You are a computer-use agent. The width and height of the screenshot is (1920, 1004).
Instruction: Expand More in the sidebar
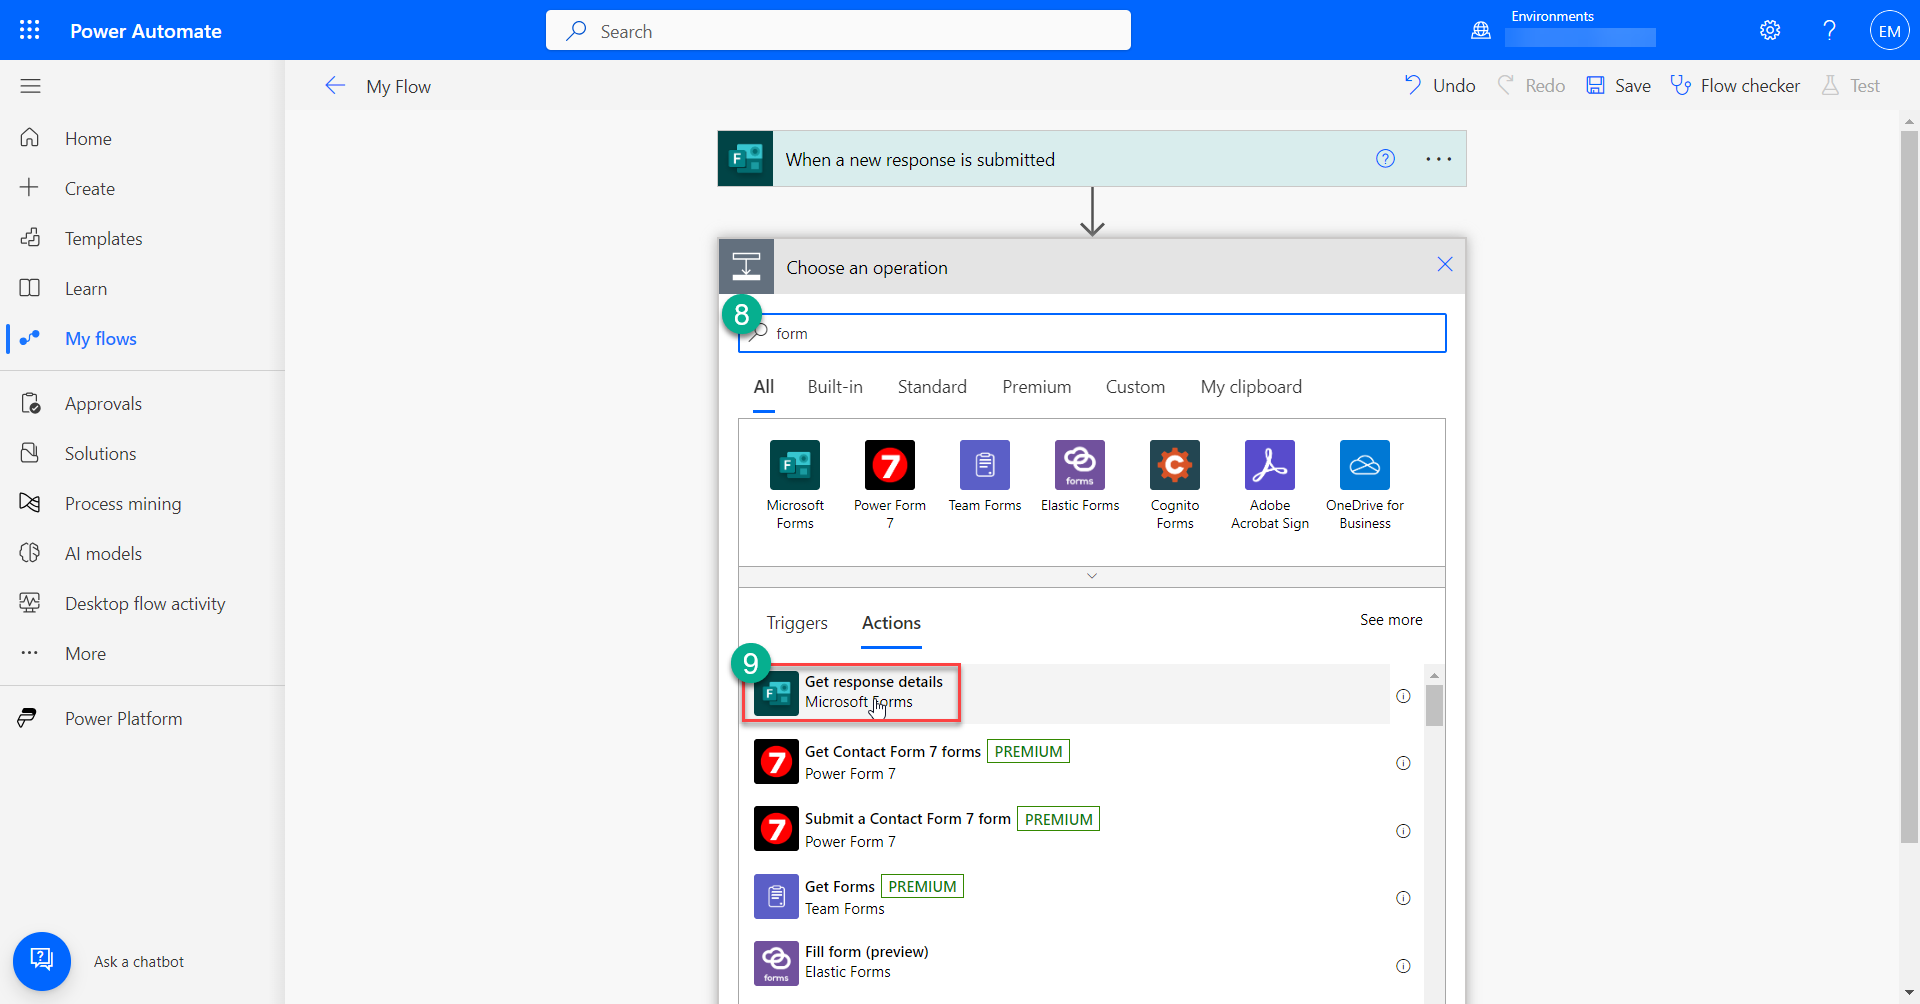(x=142, y=653)
